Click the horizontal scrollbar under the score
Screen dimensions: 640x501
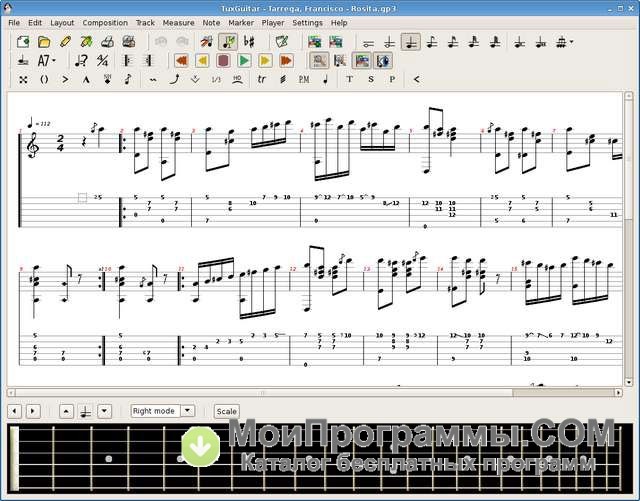click(314, 393)
